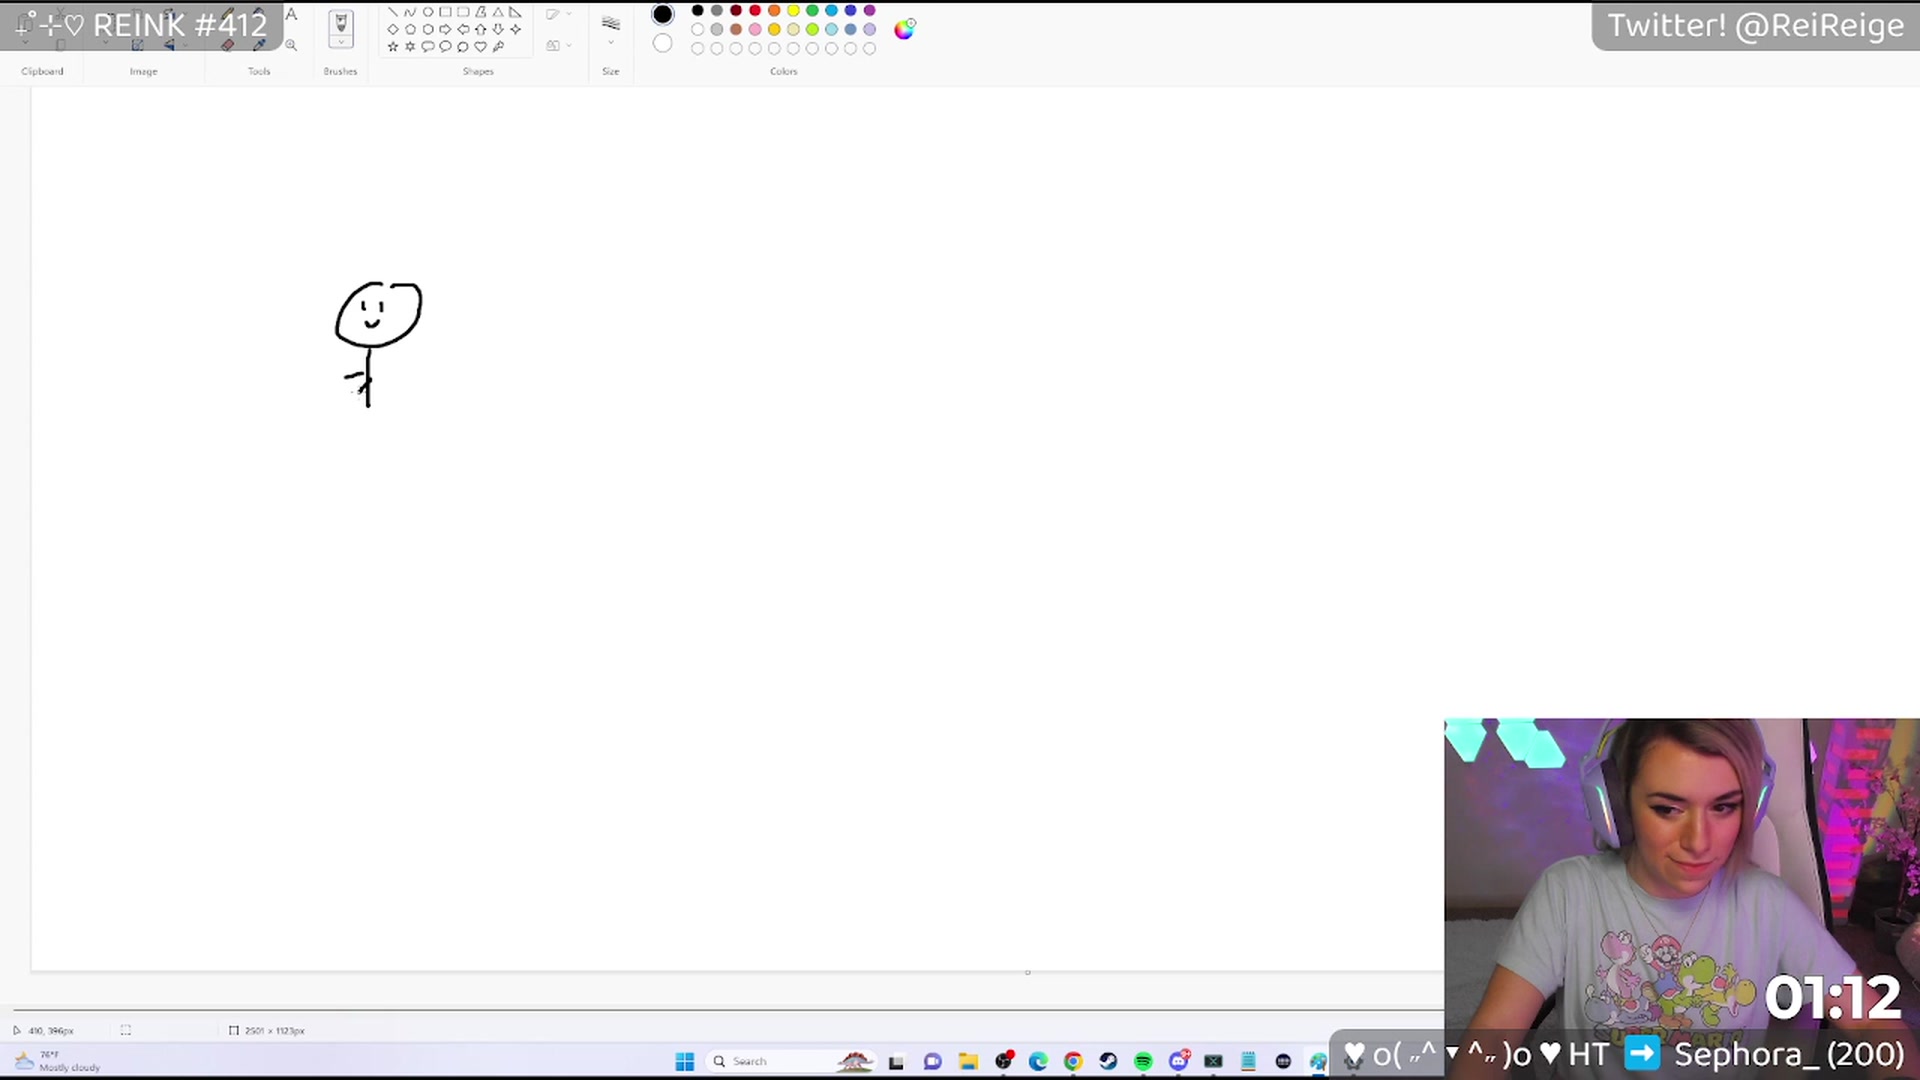Select the Lightning bolt shape
Viewport: 1920px width, 1080px height.
click(x=498, y=46)
